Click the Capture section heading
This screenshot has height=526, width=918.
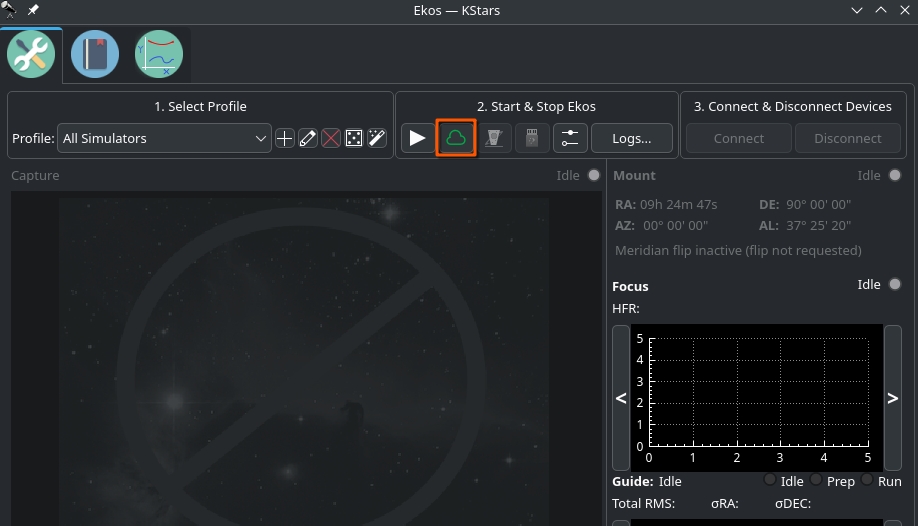[35, 175]
